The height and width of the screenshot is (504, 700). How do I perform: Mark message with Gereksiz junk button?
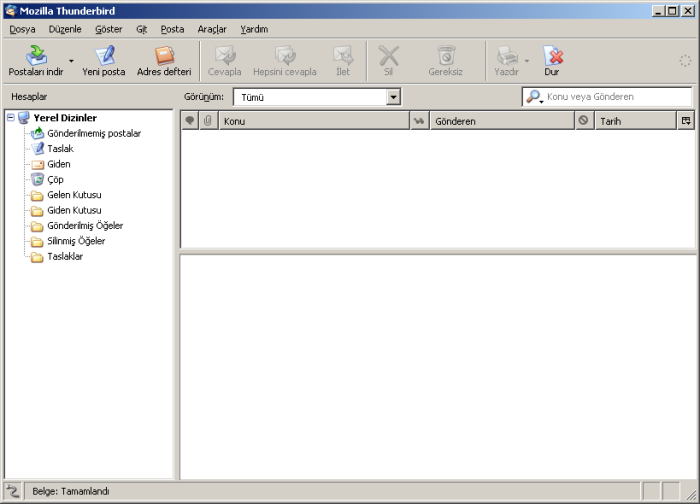click(x=446, y=61)
